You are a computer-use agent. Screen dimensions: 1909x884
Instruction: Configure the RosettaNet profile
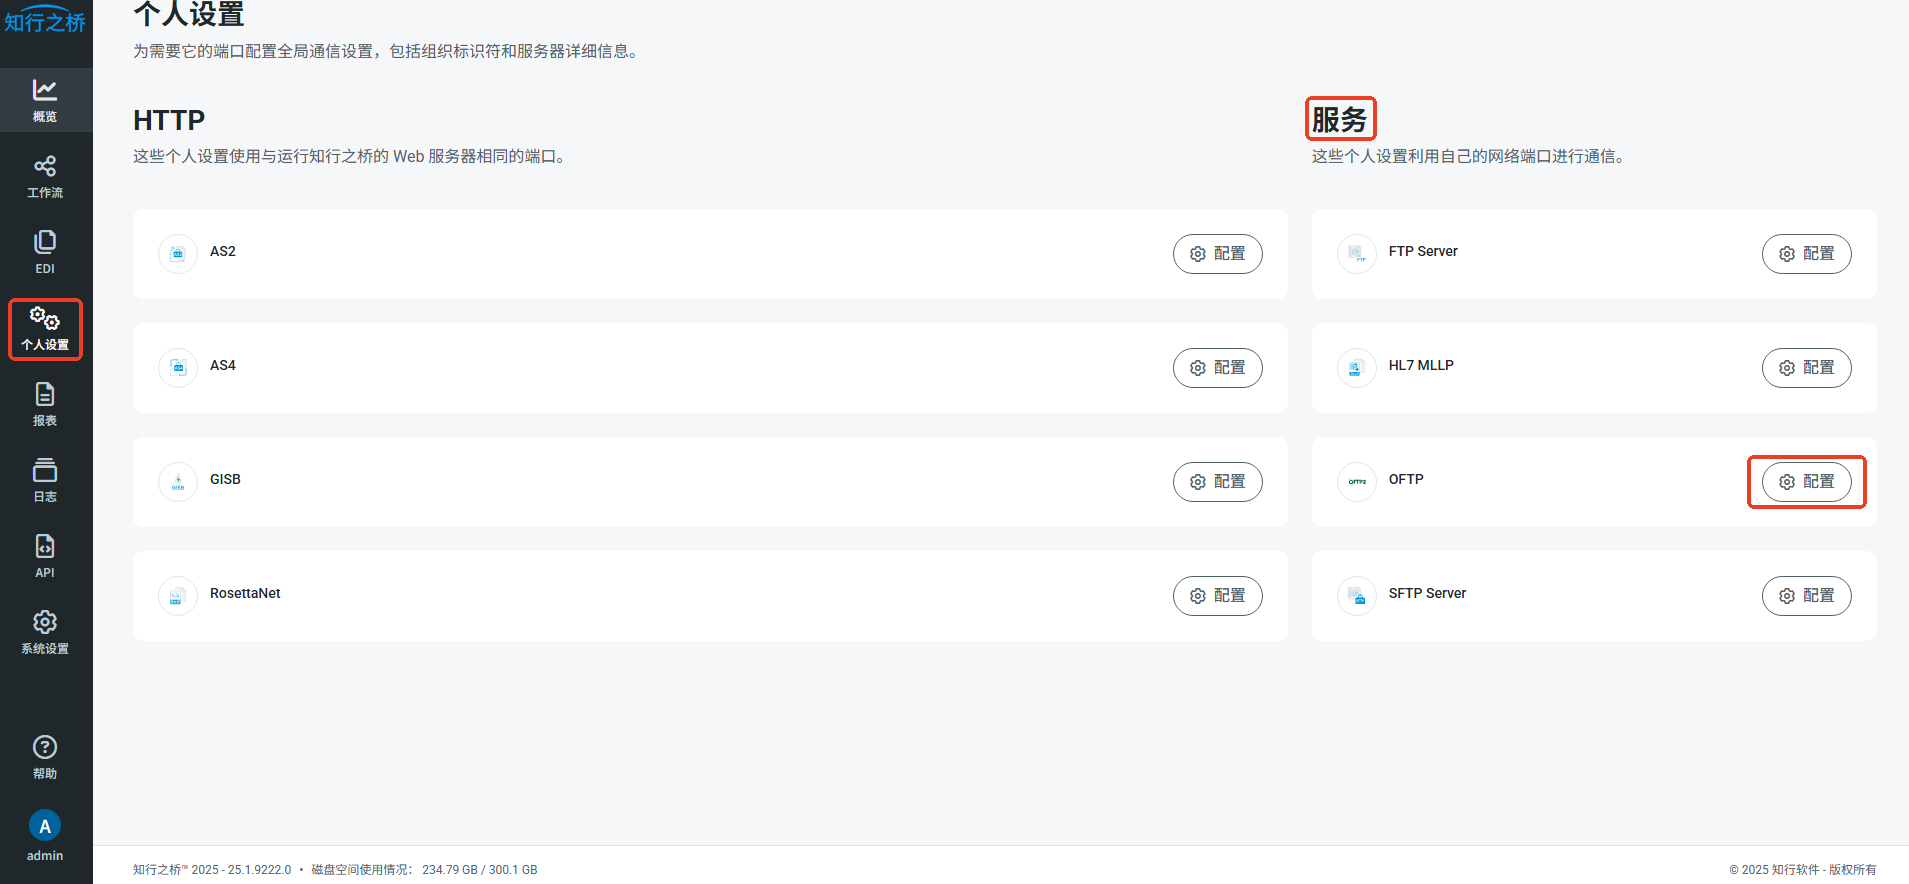[x=1217, y=596]
